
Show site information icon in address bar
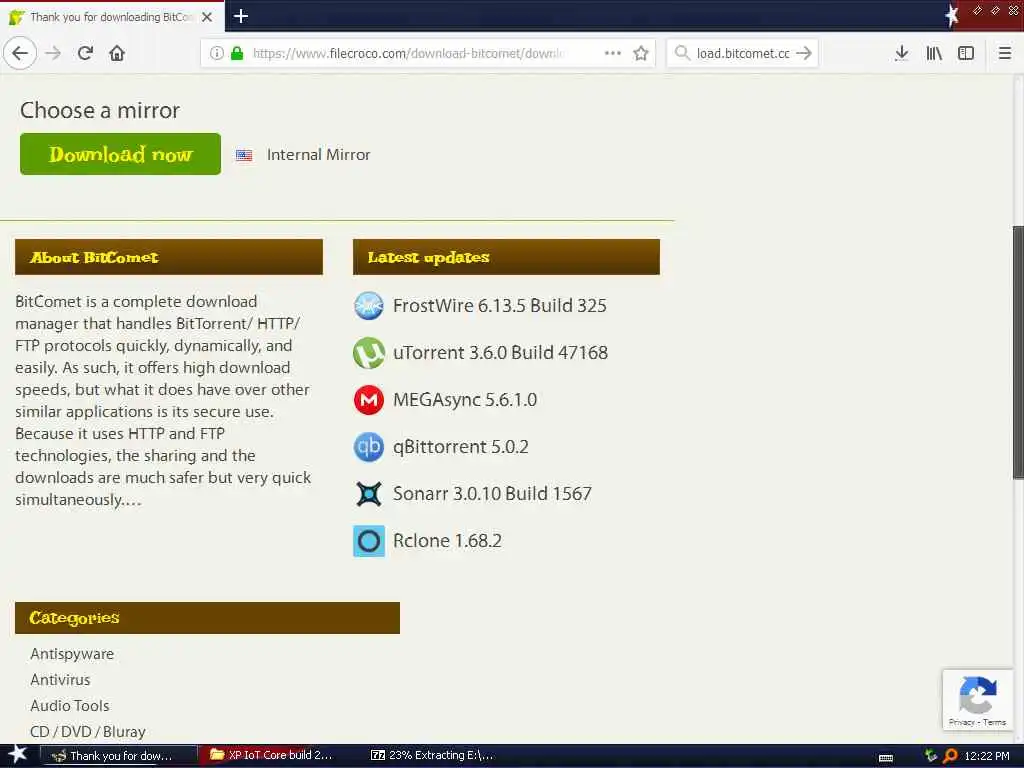[x=217, y=53]
